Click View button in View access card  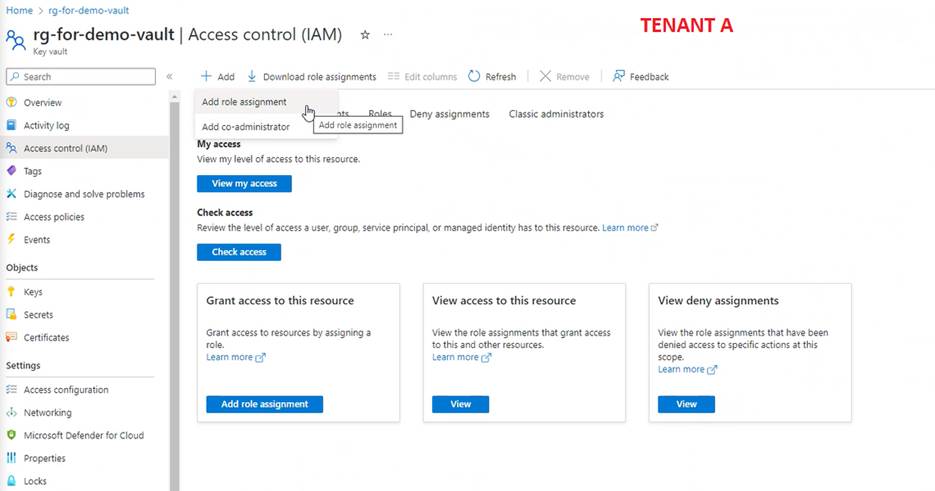point(460,404)
